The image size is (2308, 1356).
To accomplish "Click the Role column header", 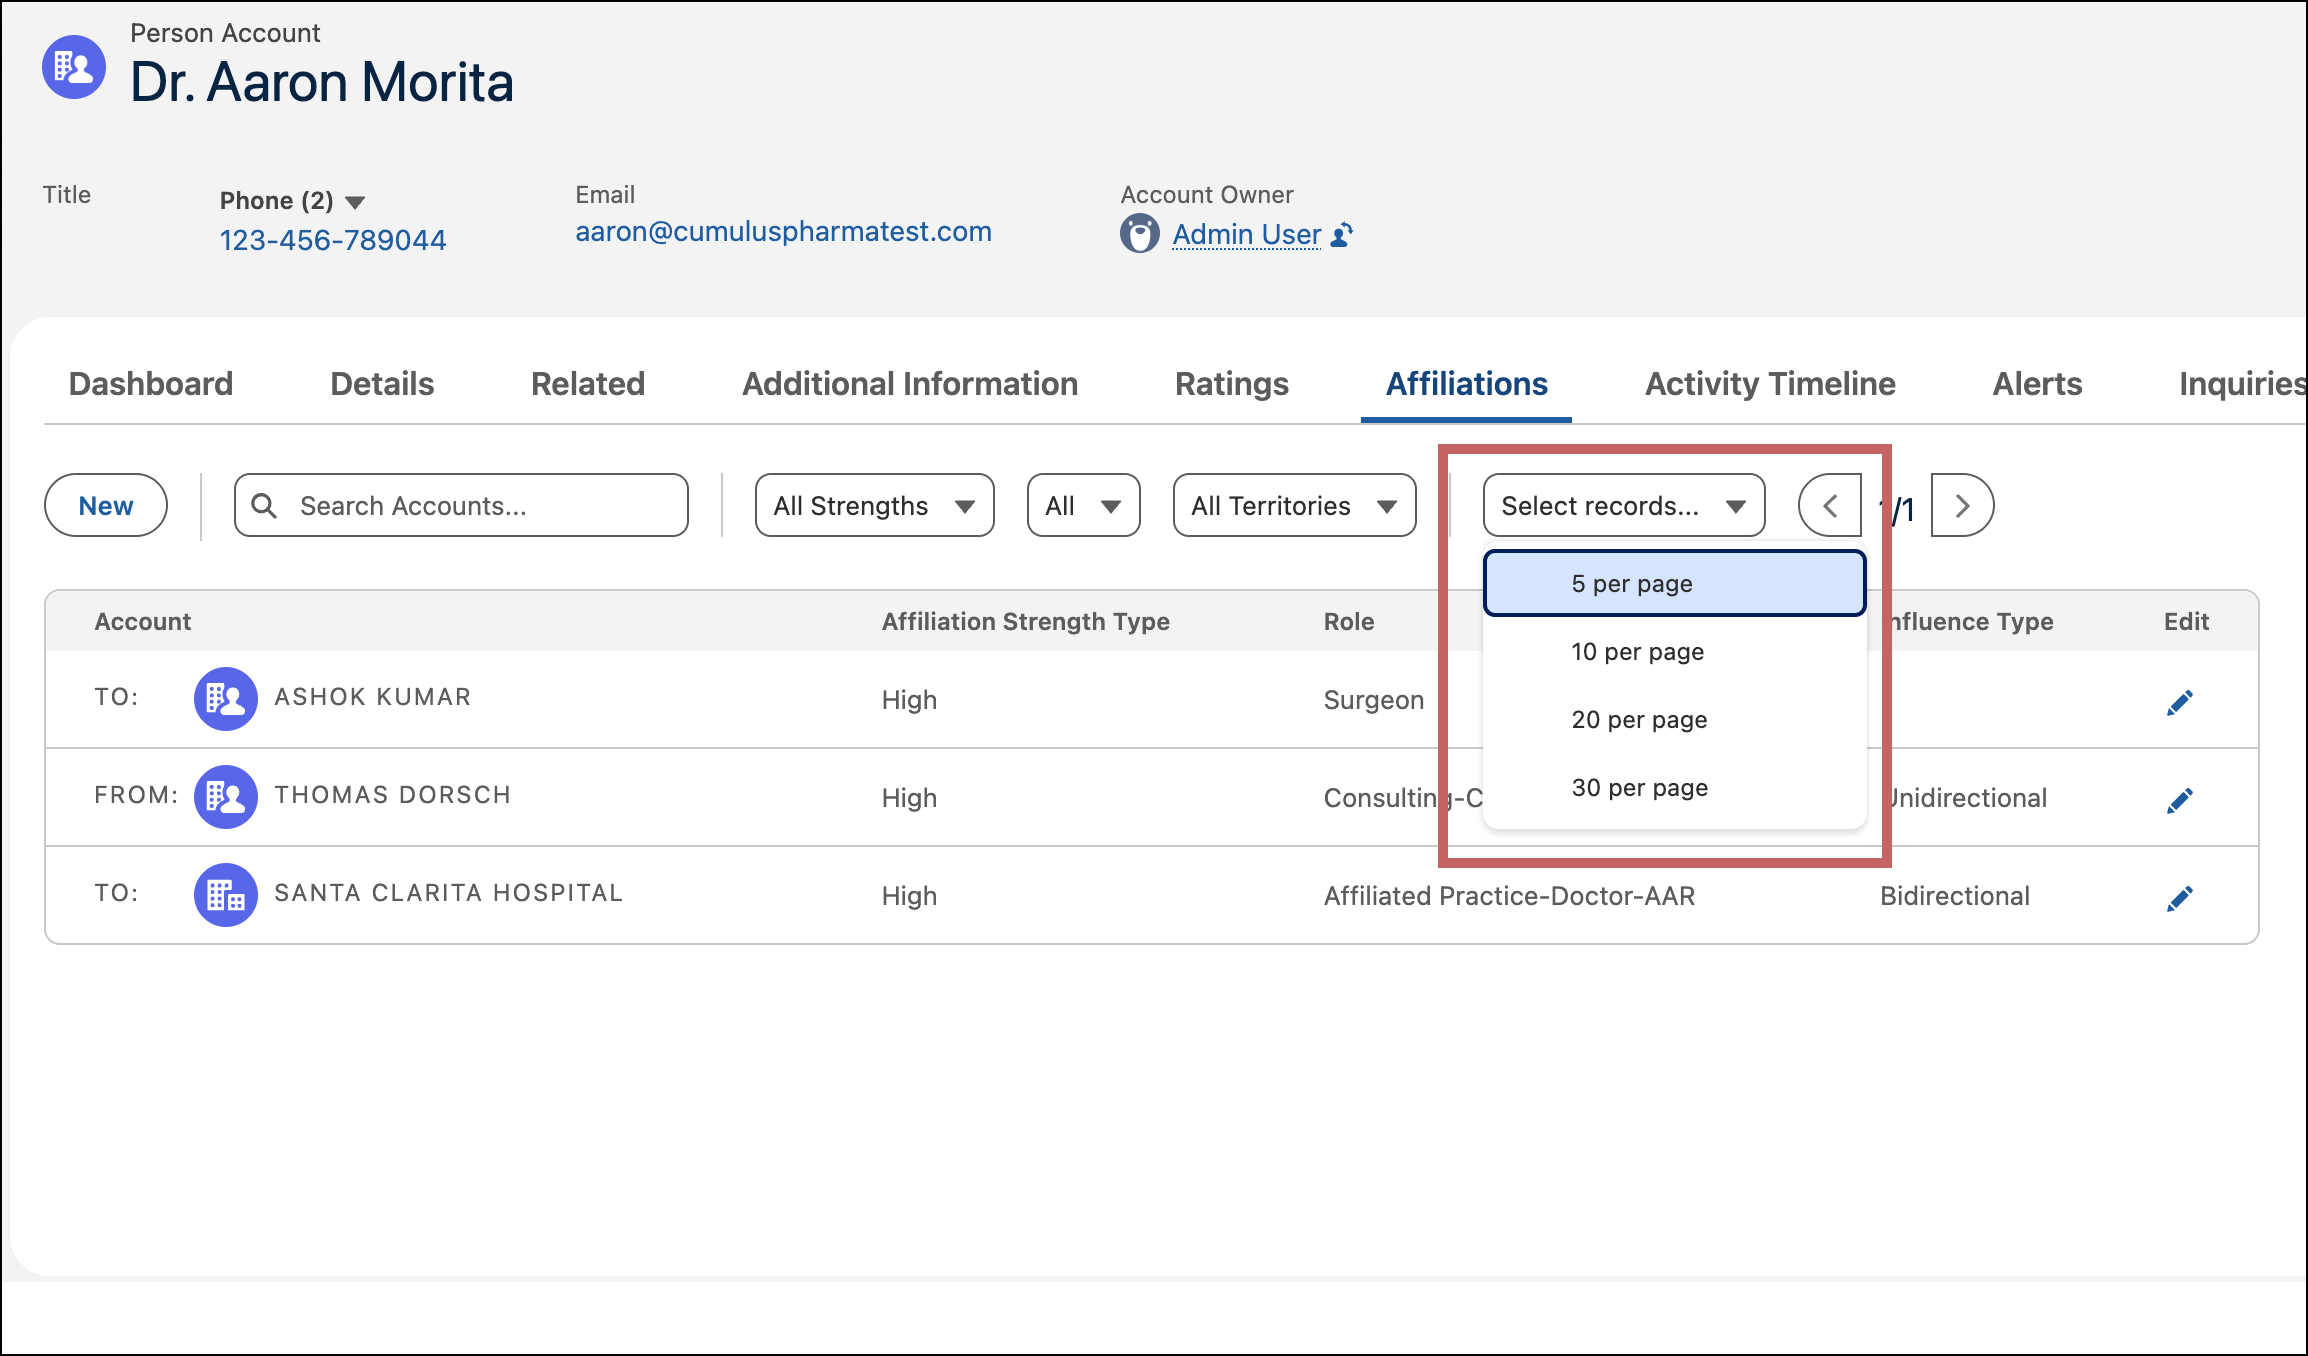I will [1349, 621].
